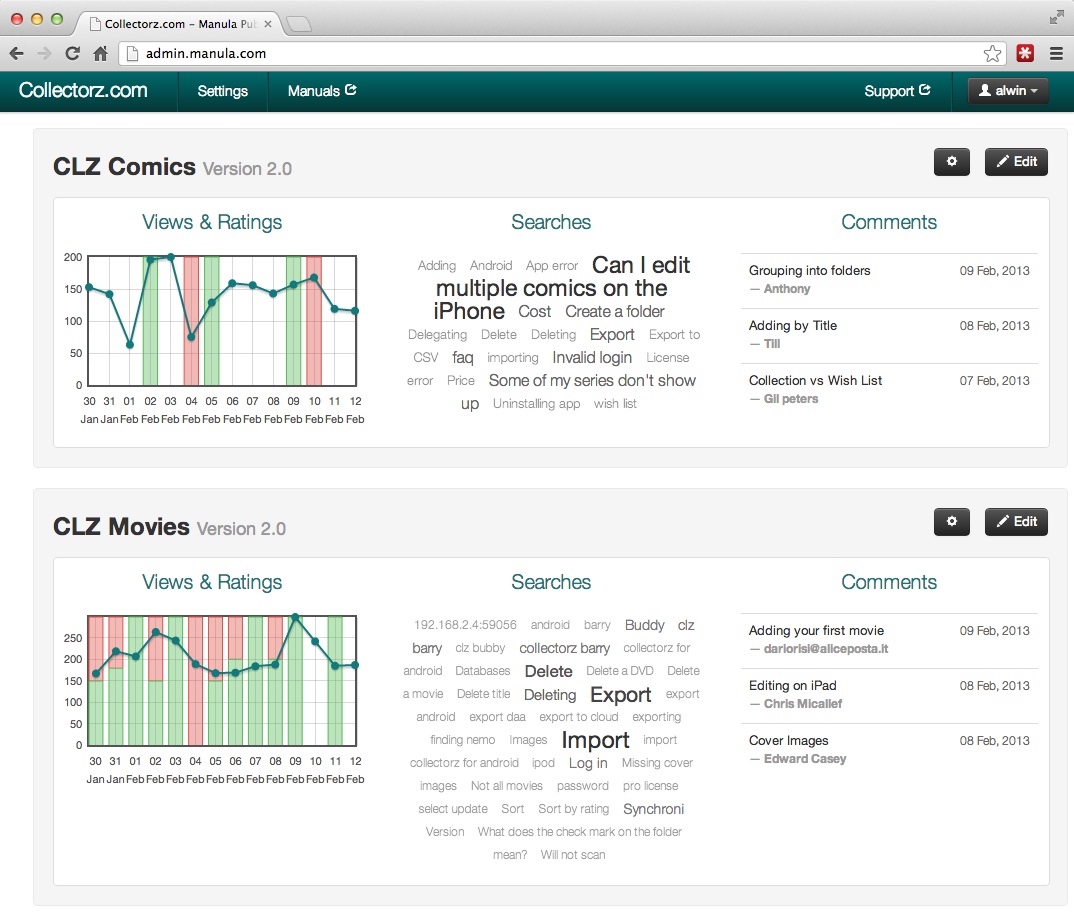
Task: Edit the CLZ Movies manual
Action: 1016,522
